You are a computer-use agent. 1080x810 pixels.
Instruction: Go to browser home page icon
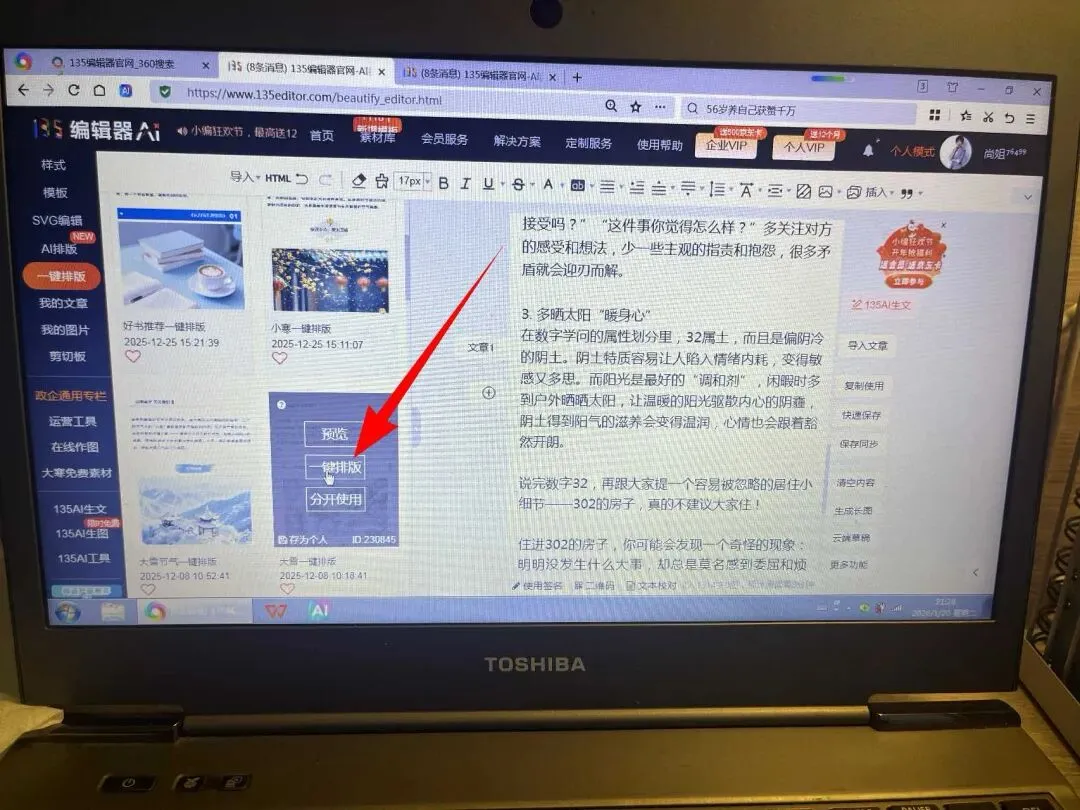99,90
